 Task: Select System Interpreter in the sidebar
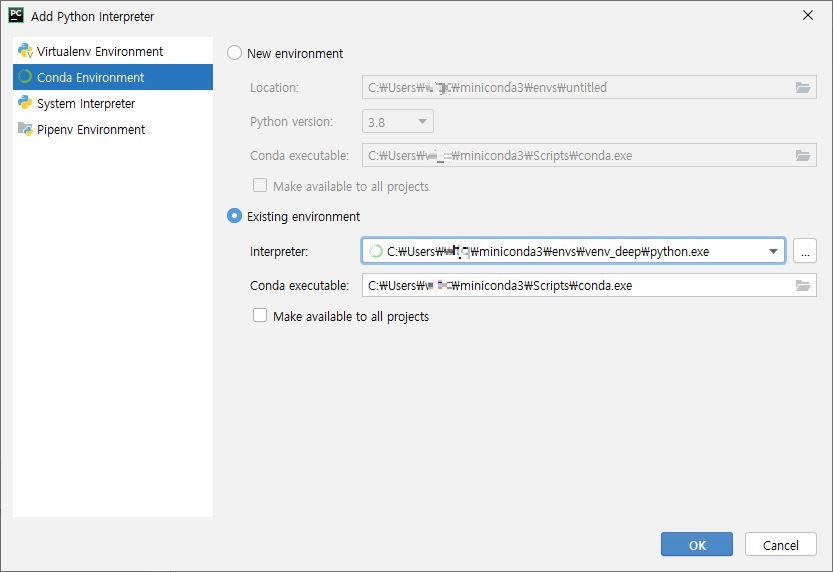[113, 103]
